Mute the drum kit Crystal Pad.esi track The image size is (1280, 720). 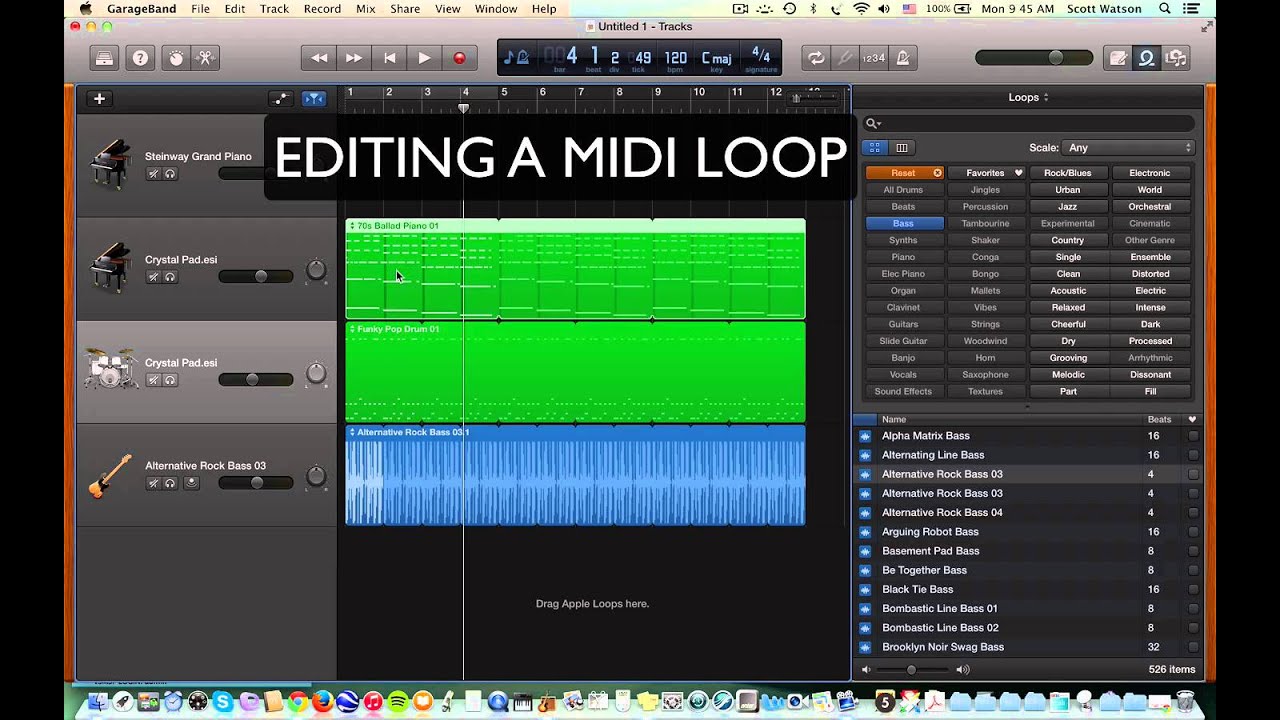coord(153,380)
